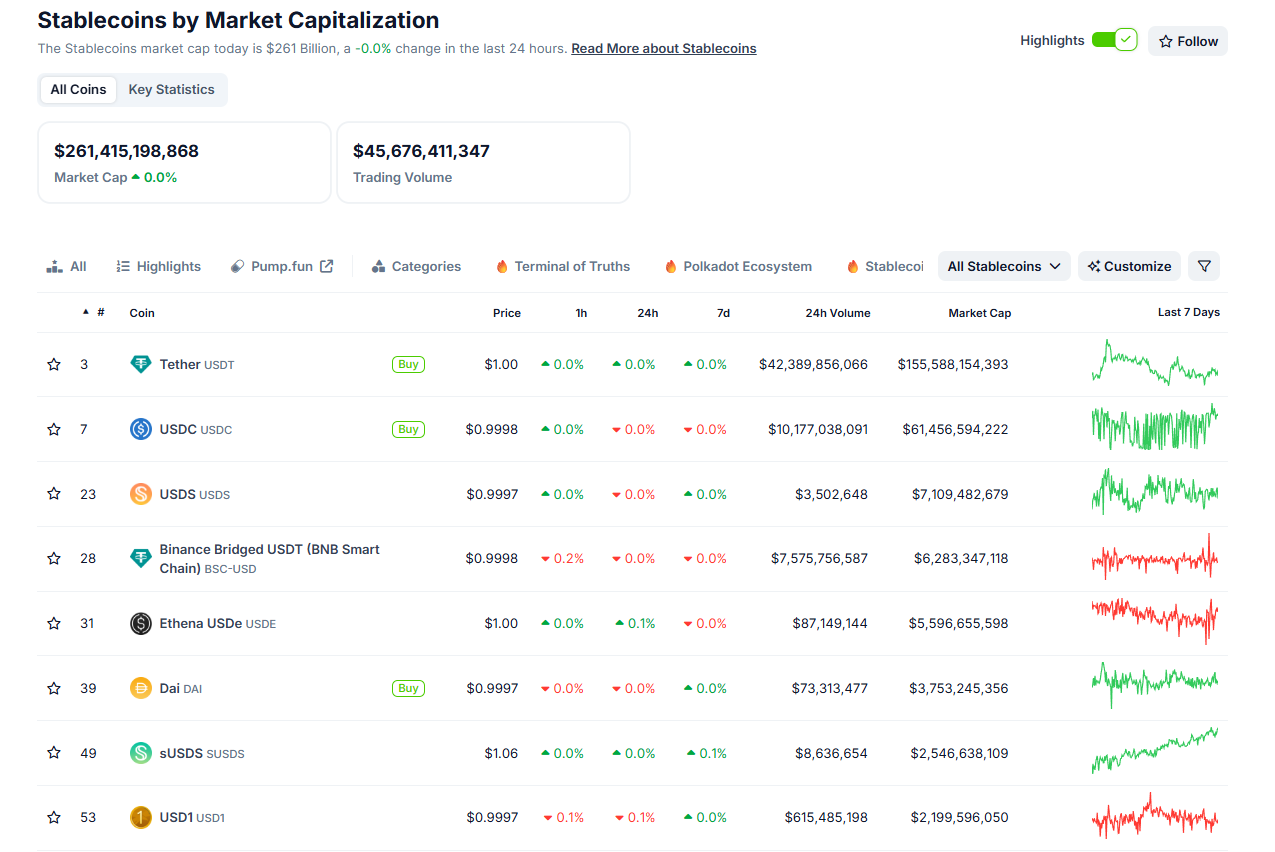Click the Follow button
The width and height of the screenshot is (1275, 852).
tap(1188, 41)
